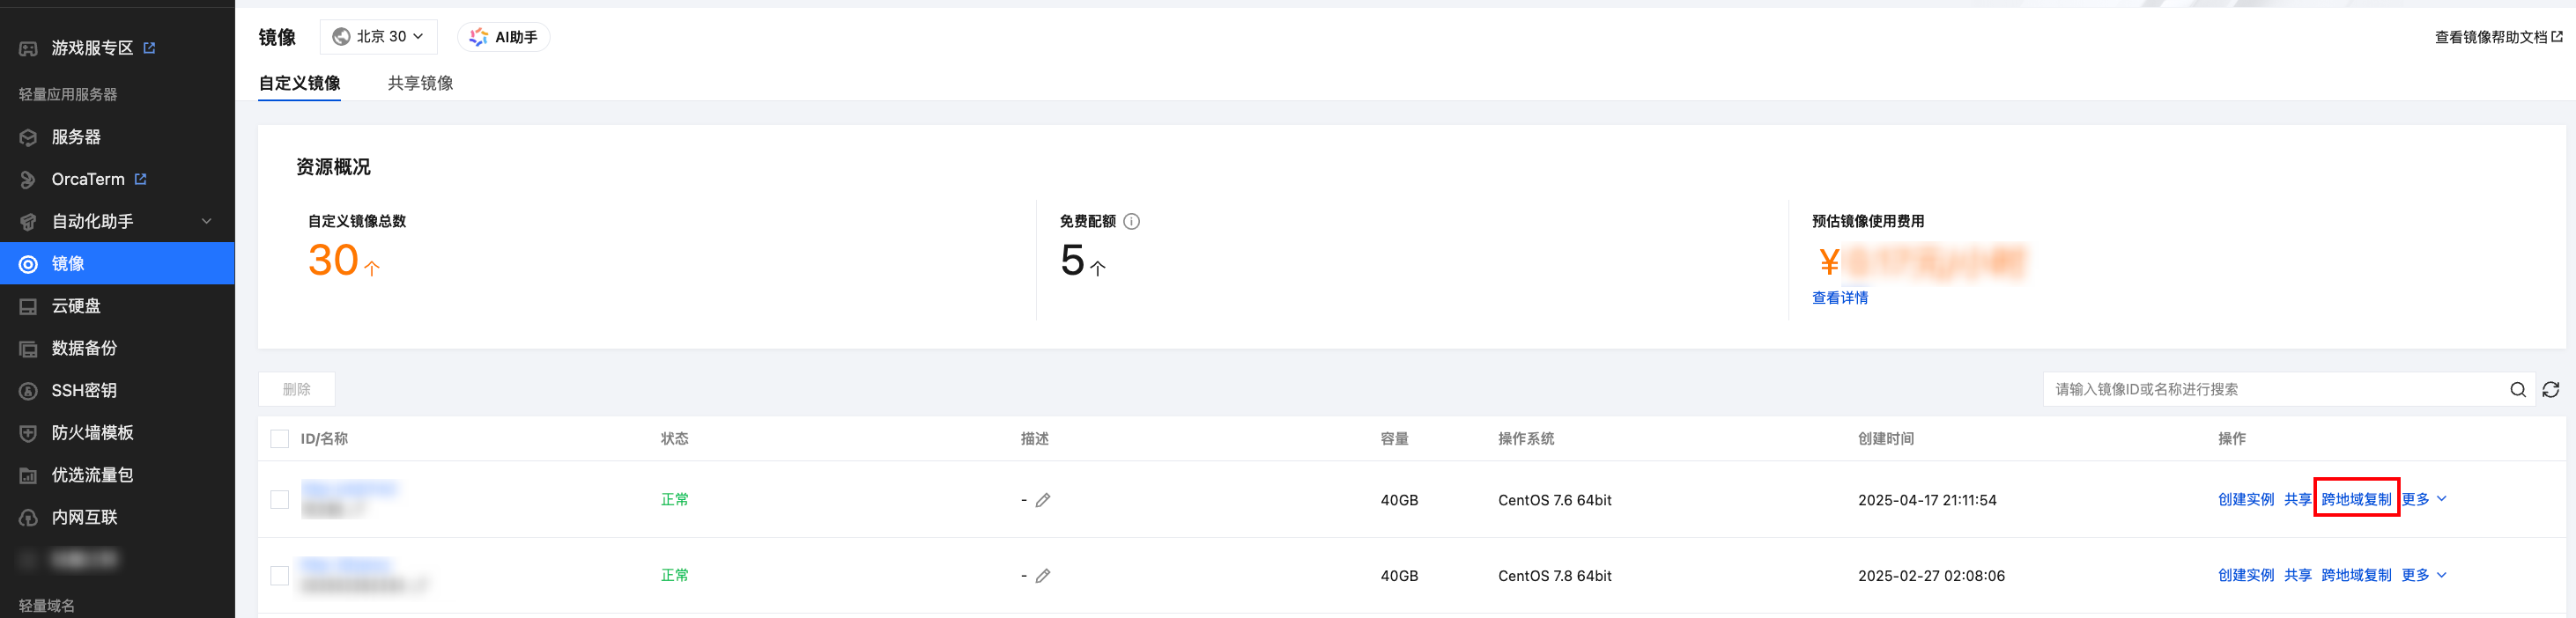The width and height of the screenshot is (2576, 618).
Task: Click 跨地域复制 link in first row
Action: point(2356,499)
